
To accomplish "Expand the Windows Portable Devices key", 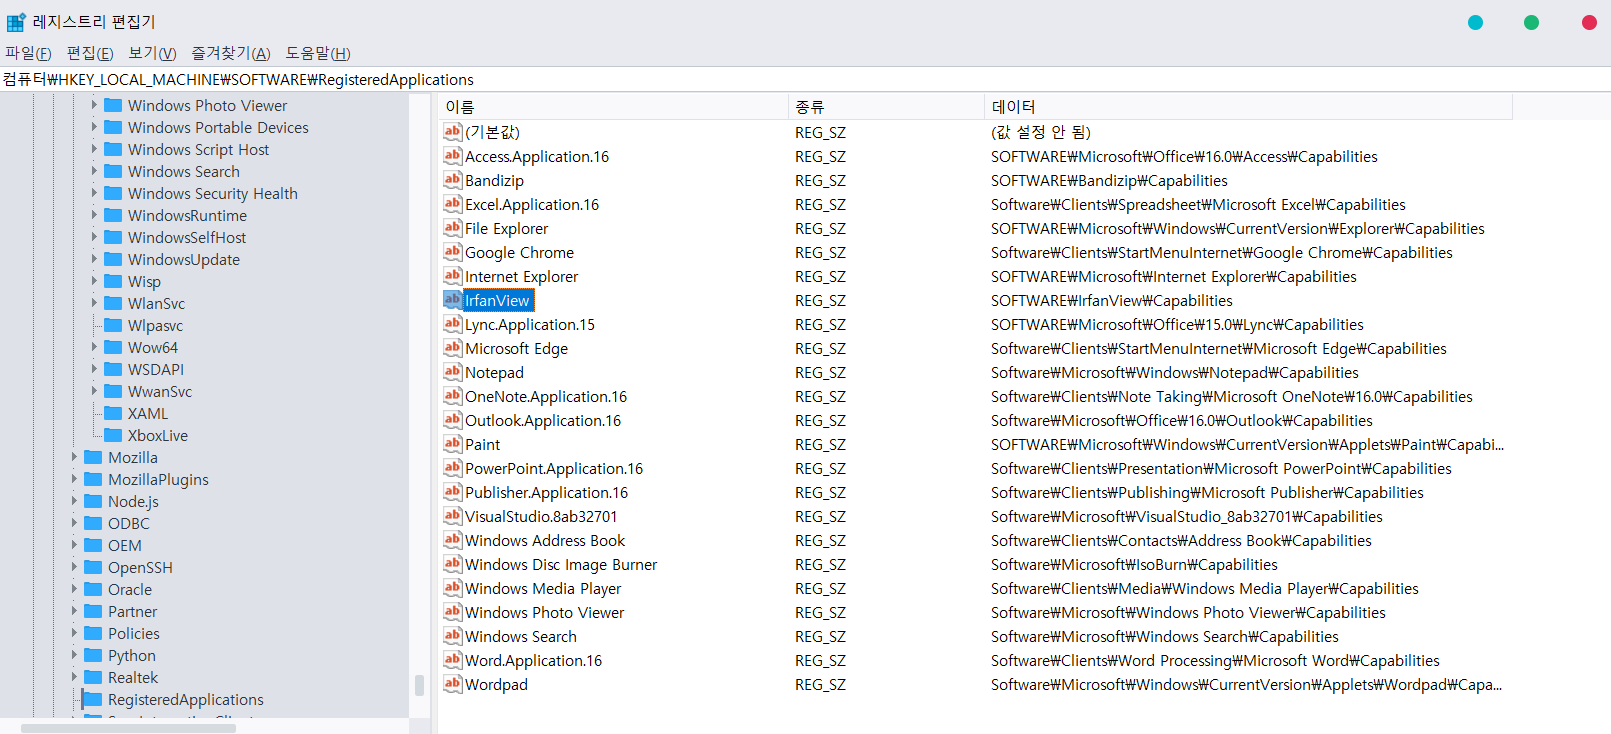I will [94, 127].
